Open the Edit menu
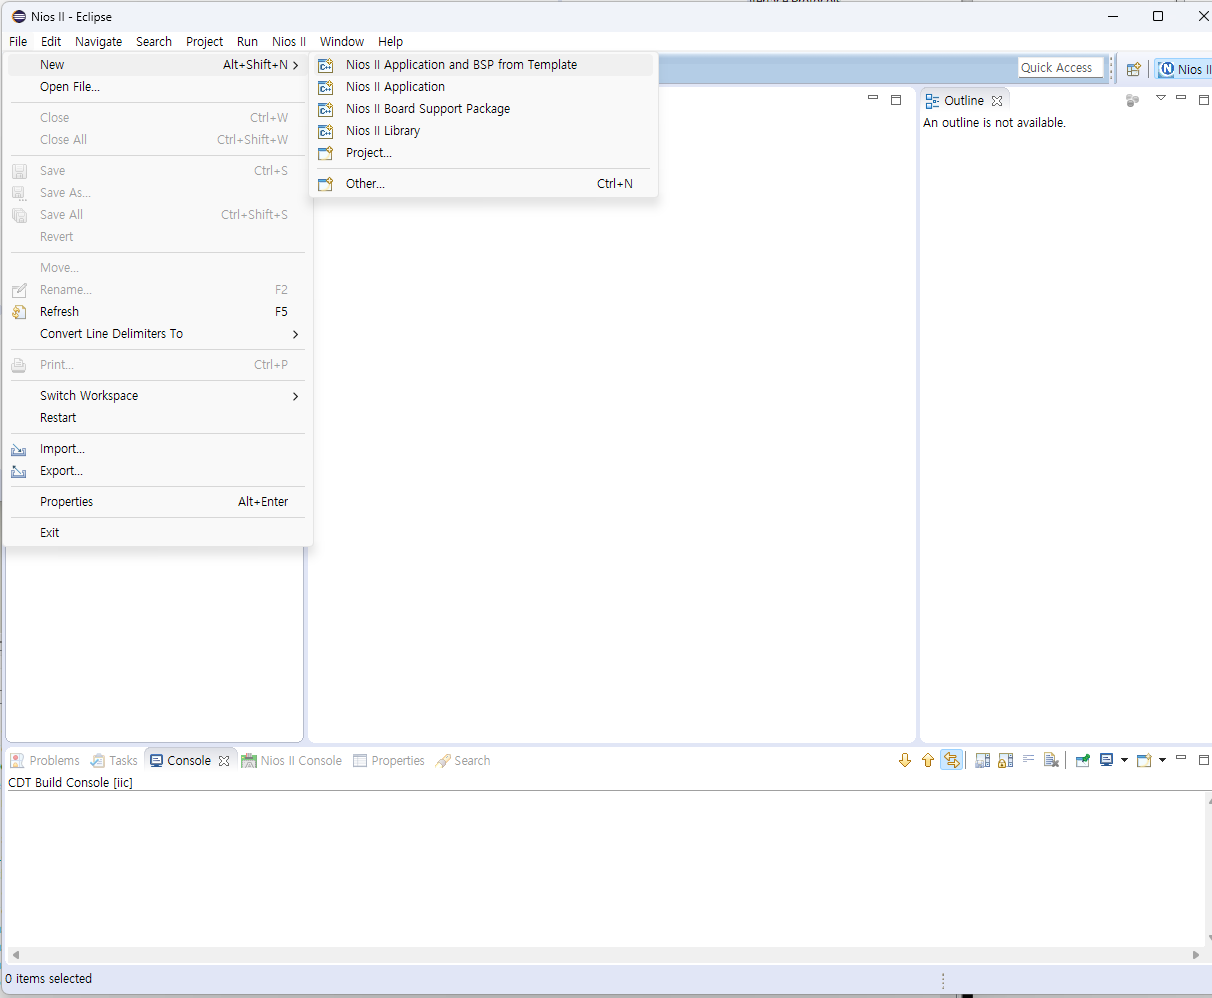This screenshot has width=1212, height=998. 51,42
